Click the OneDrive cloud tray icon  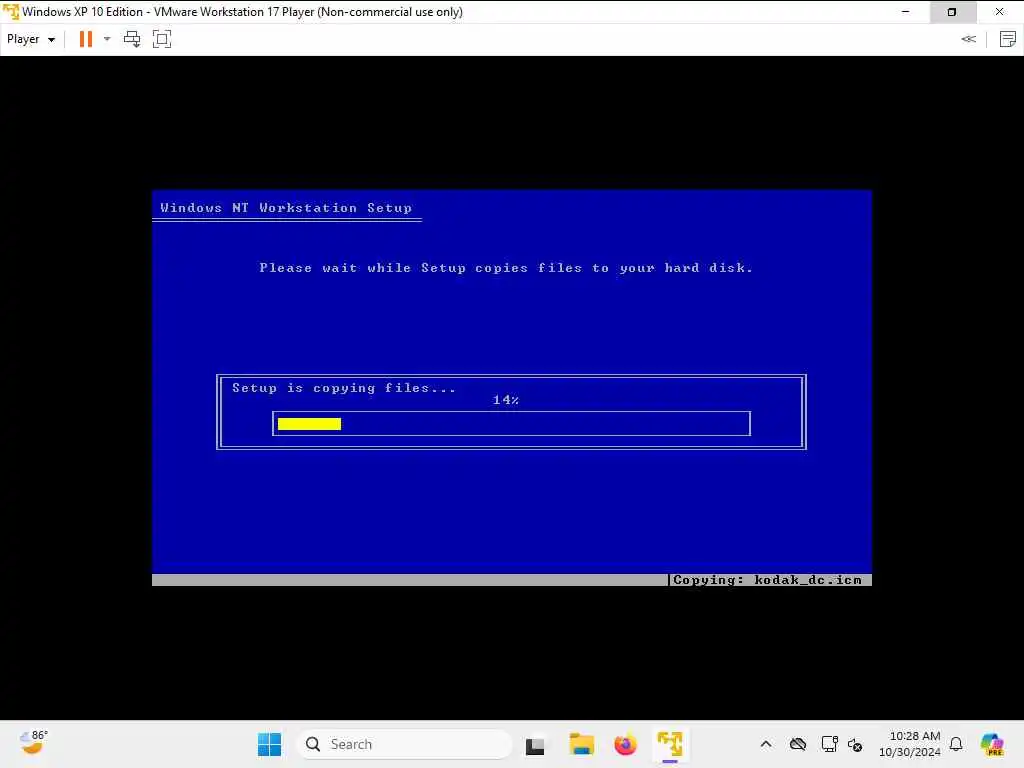coord(797,744)
